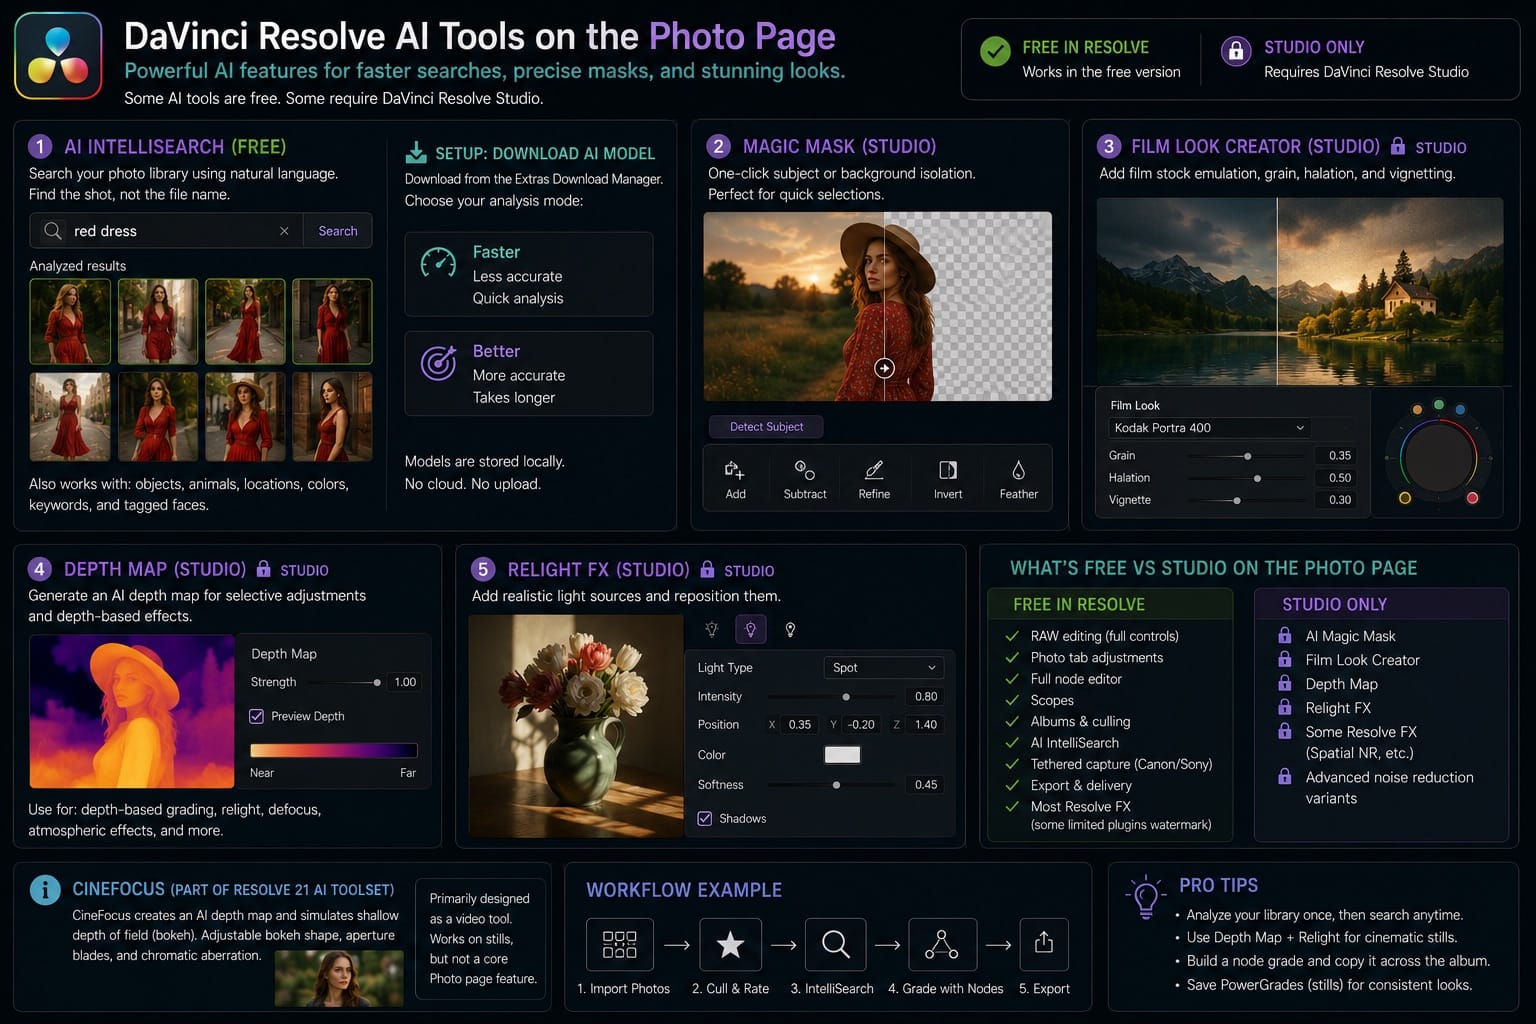Screen dimensions: 1536x1024
Task: Click the STUDIO ONLY column header
Action: (1381, 604)
